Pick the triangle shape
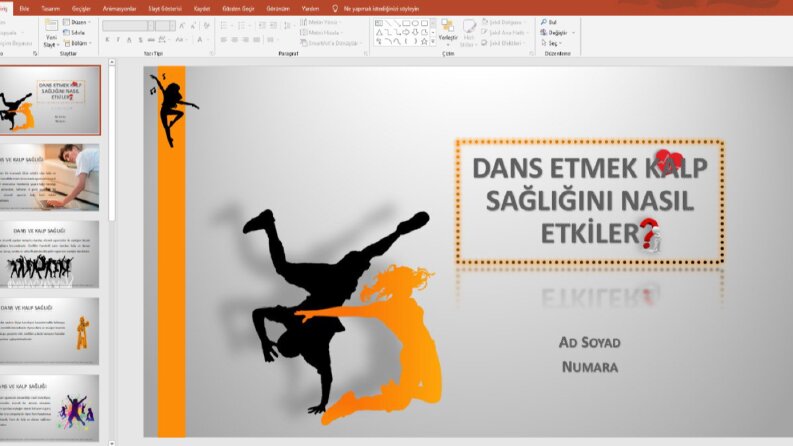Viewport: 793px width, 446px height. pyautogui.click(x=379, y=32)
